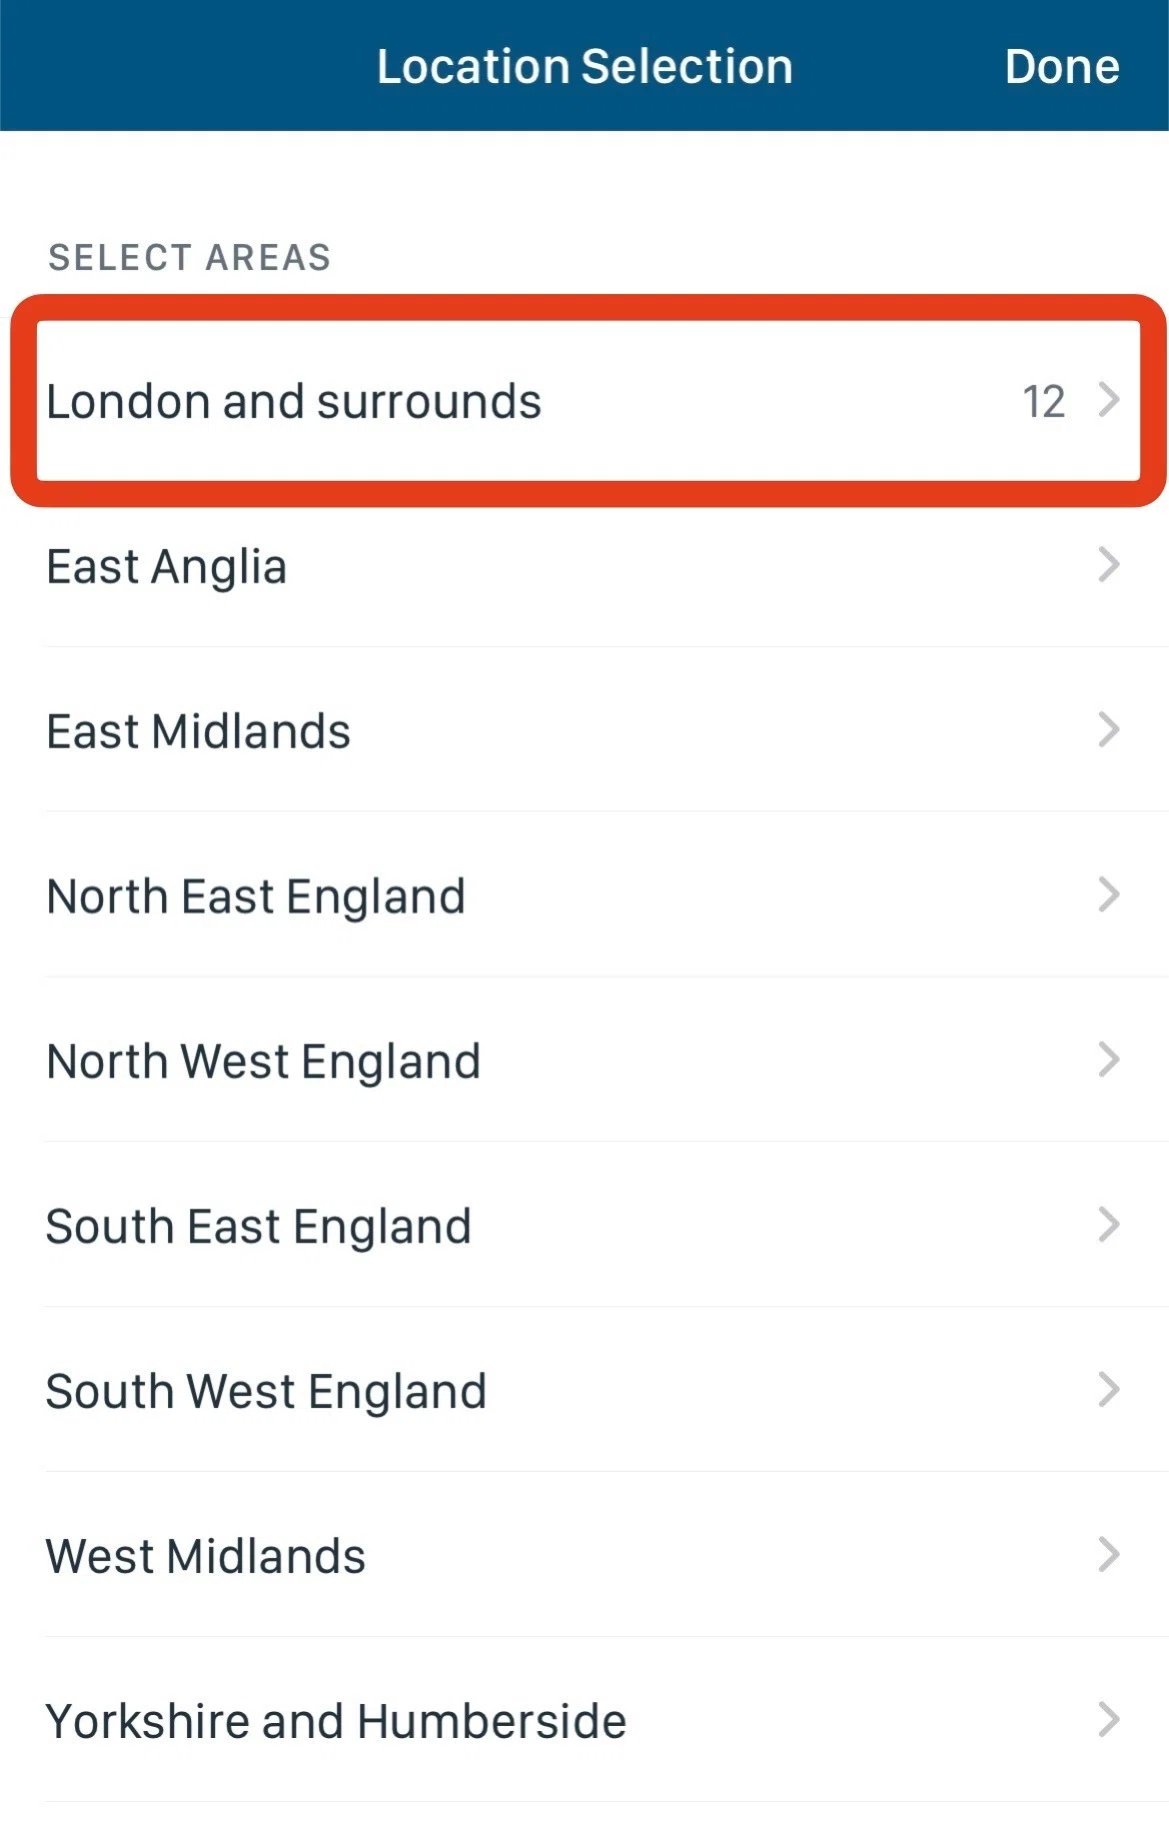Open the East Midlands area list

coord(199,732)
